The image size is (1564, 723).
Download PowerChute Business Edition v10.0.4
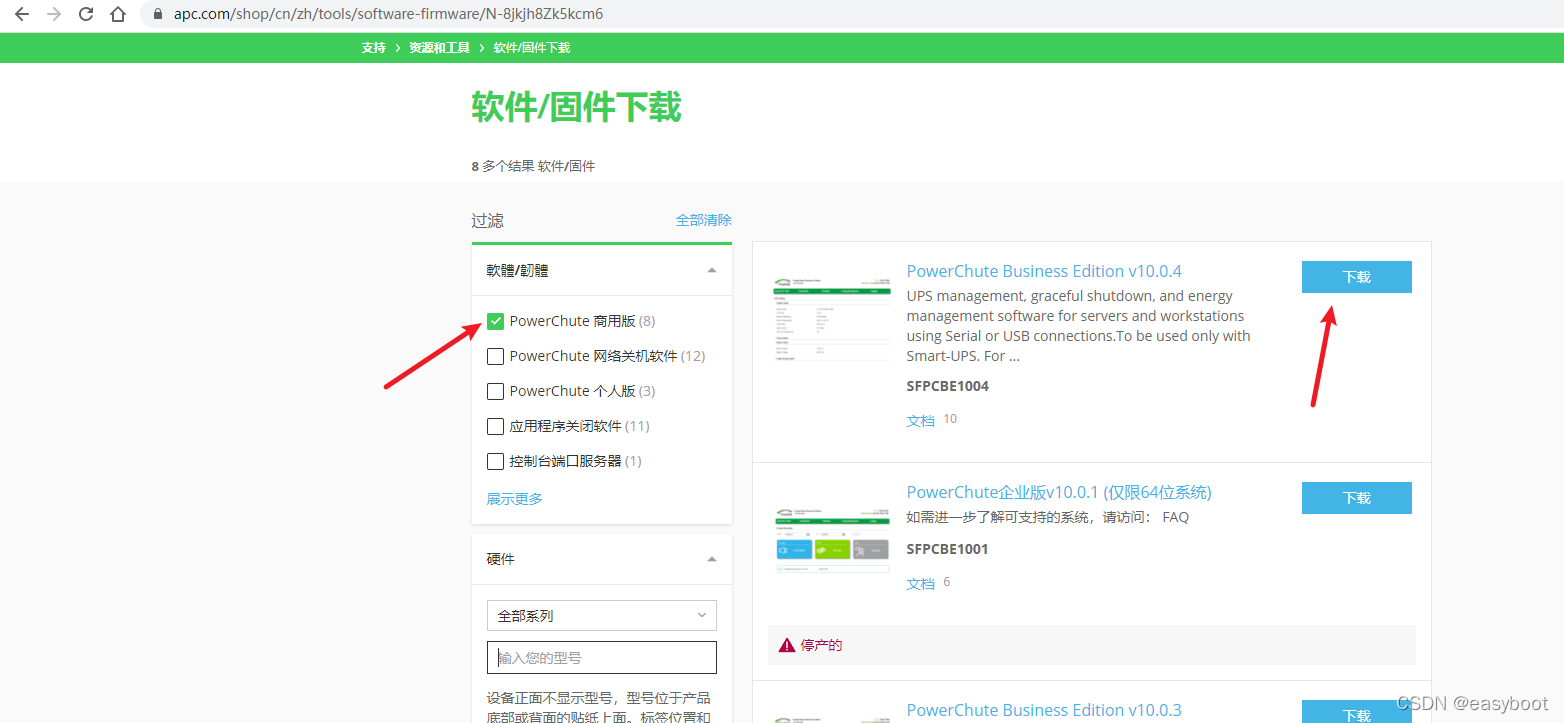pyautogui.click(x=1357, y=277)
